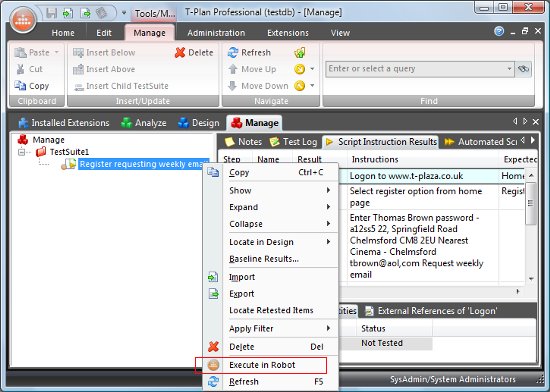Collapse the TestSuite1 tree node
550x392 pixels.
tap(22, 152)
